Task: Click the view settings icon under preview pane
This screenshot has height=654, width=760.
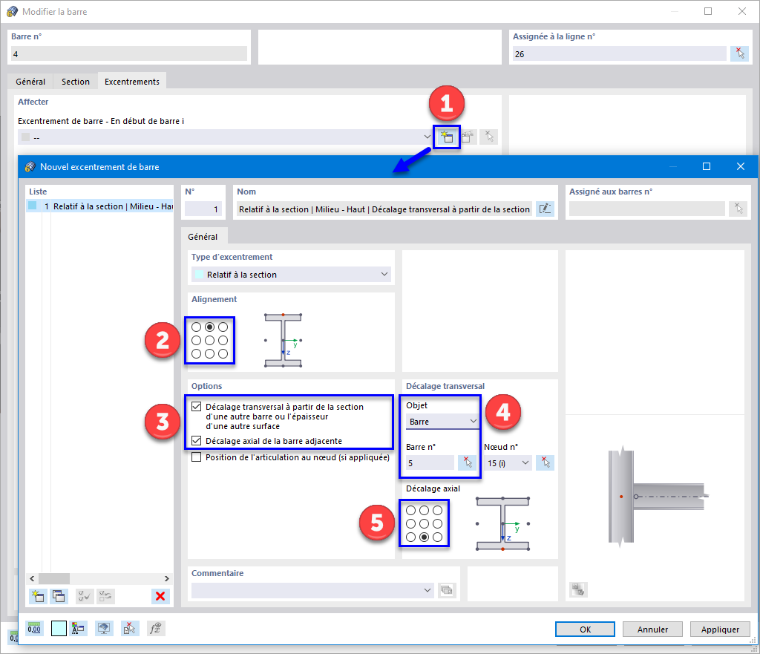Action: tap(578, 590)
